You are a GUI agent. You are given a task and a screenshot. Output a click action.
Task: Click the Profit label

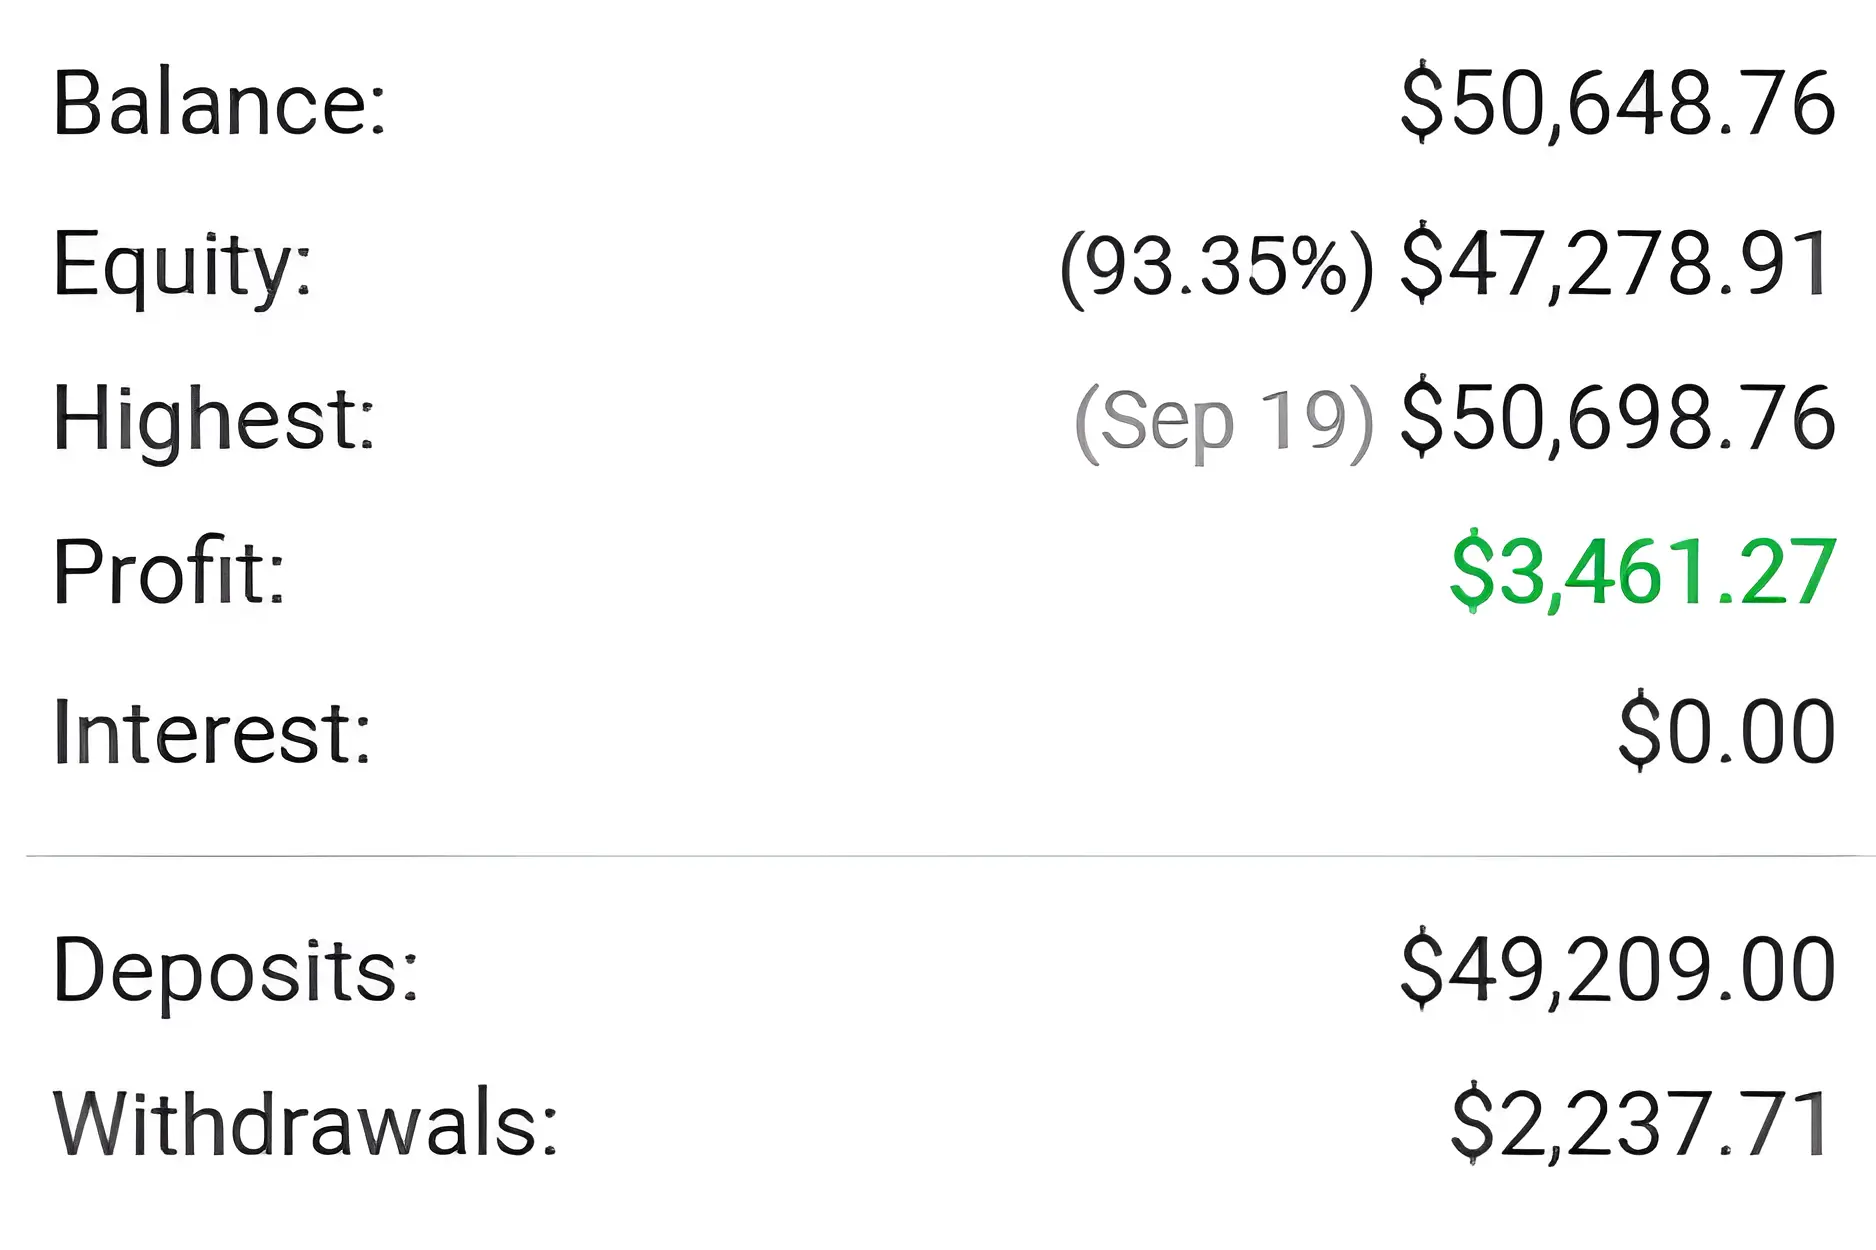pos(169,571)
